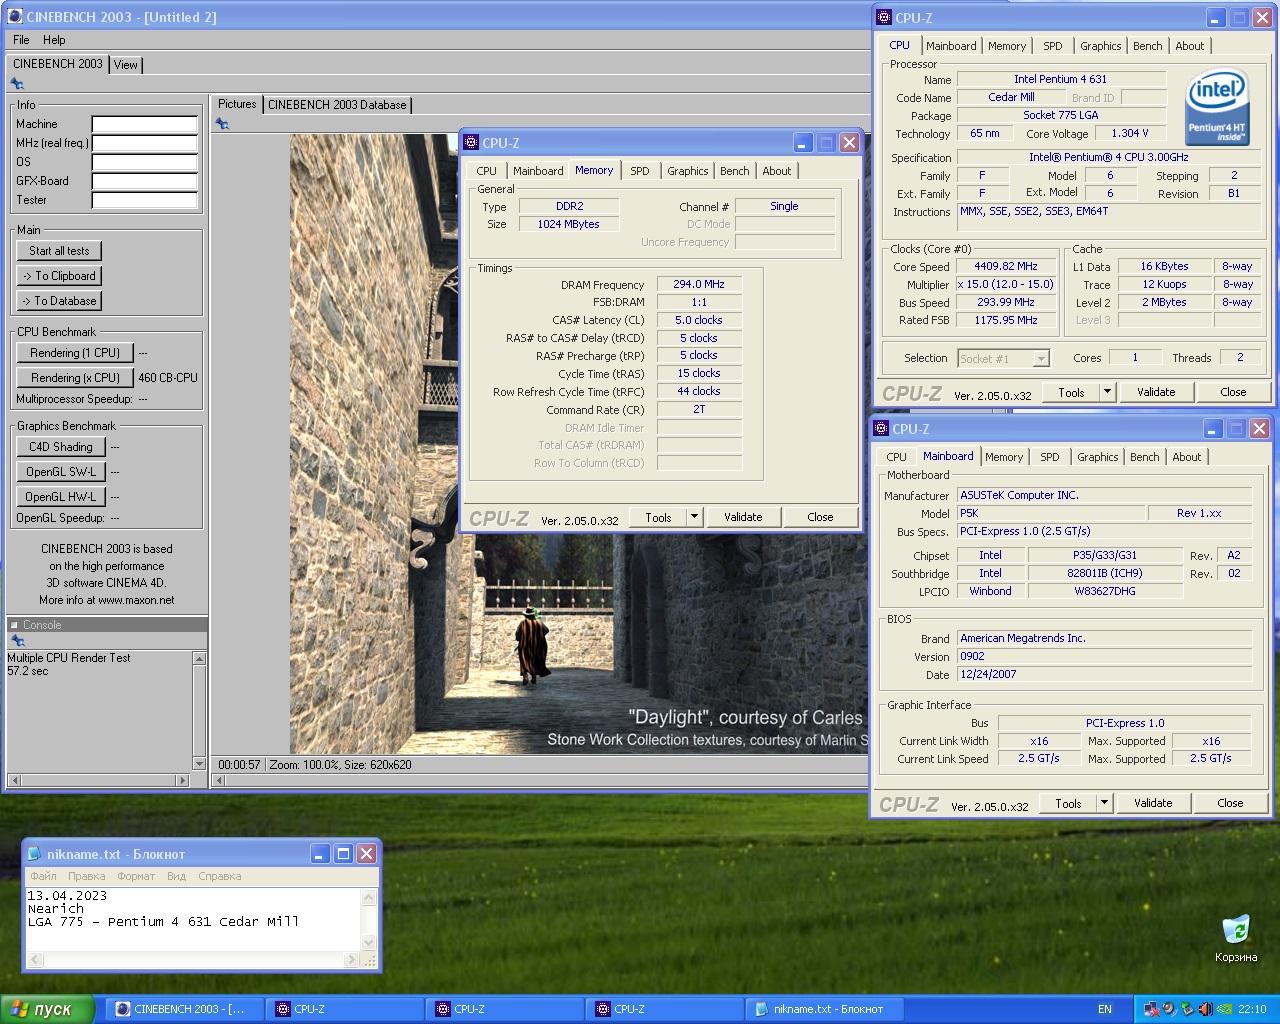
Task: Click CPU-Z Memory window title icon
Action: [x=471, y=143]
